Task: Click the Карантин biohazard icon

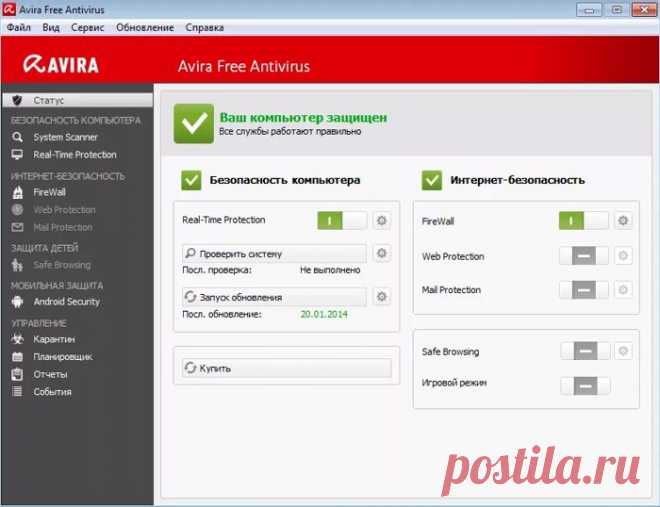Action: [17, 339]
